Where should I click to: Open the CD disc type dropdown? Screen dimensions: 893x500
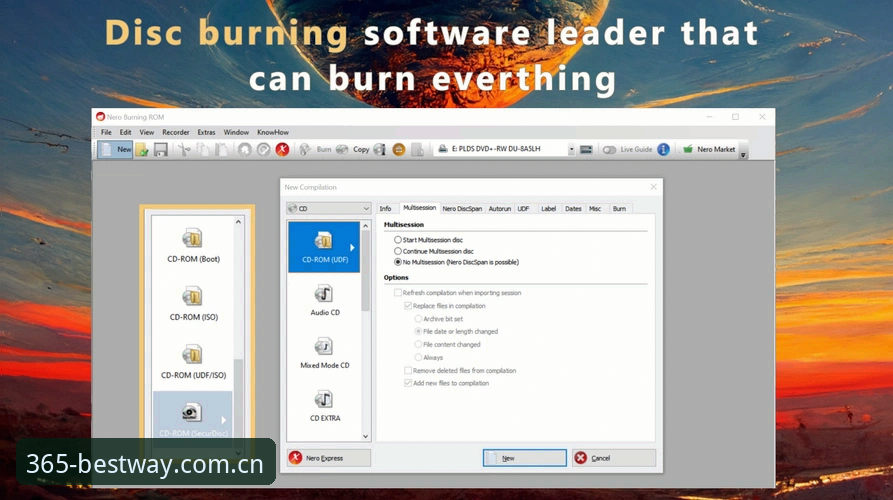pyautogui.click(x=329, y=208)
